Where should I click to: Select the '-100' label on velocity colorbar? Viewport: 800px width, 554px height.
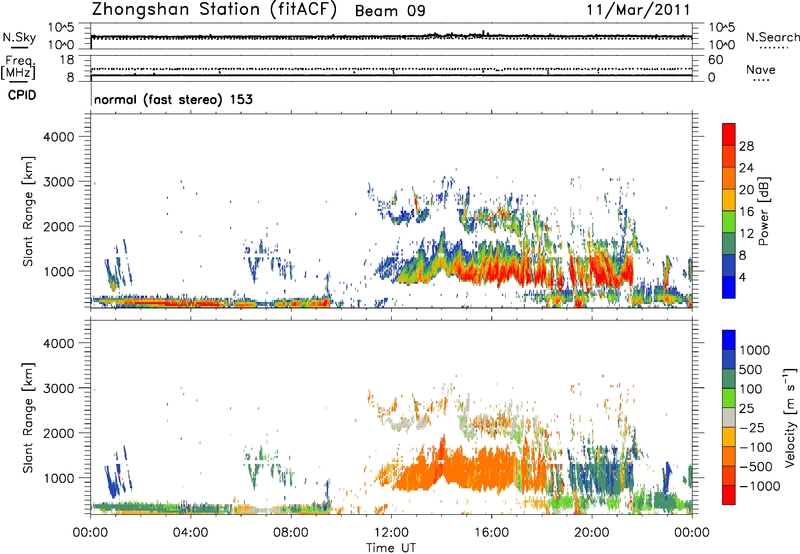coord(756,447)
